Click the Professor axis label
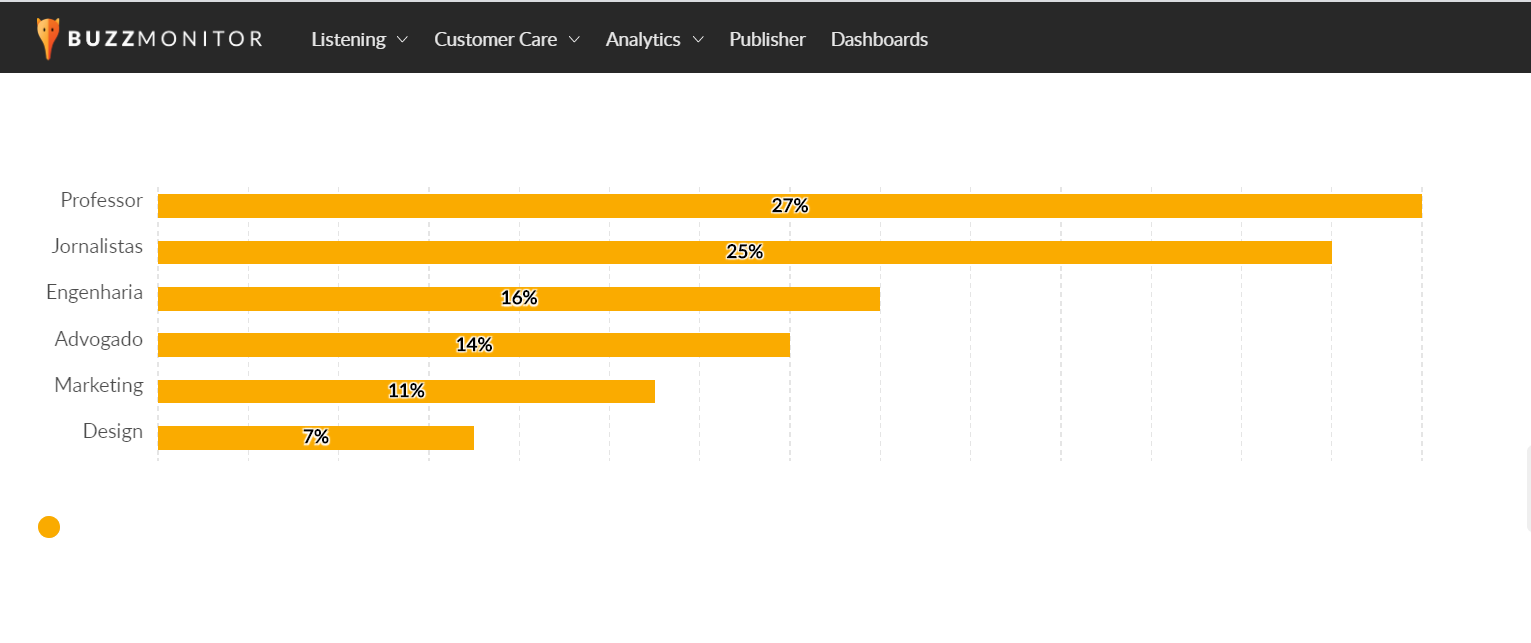Image resolution: width=1531 pixels, height=643 pixels. [101, 200]
